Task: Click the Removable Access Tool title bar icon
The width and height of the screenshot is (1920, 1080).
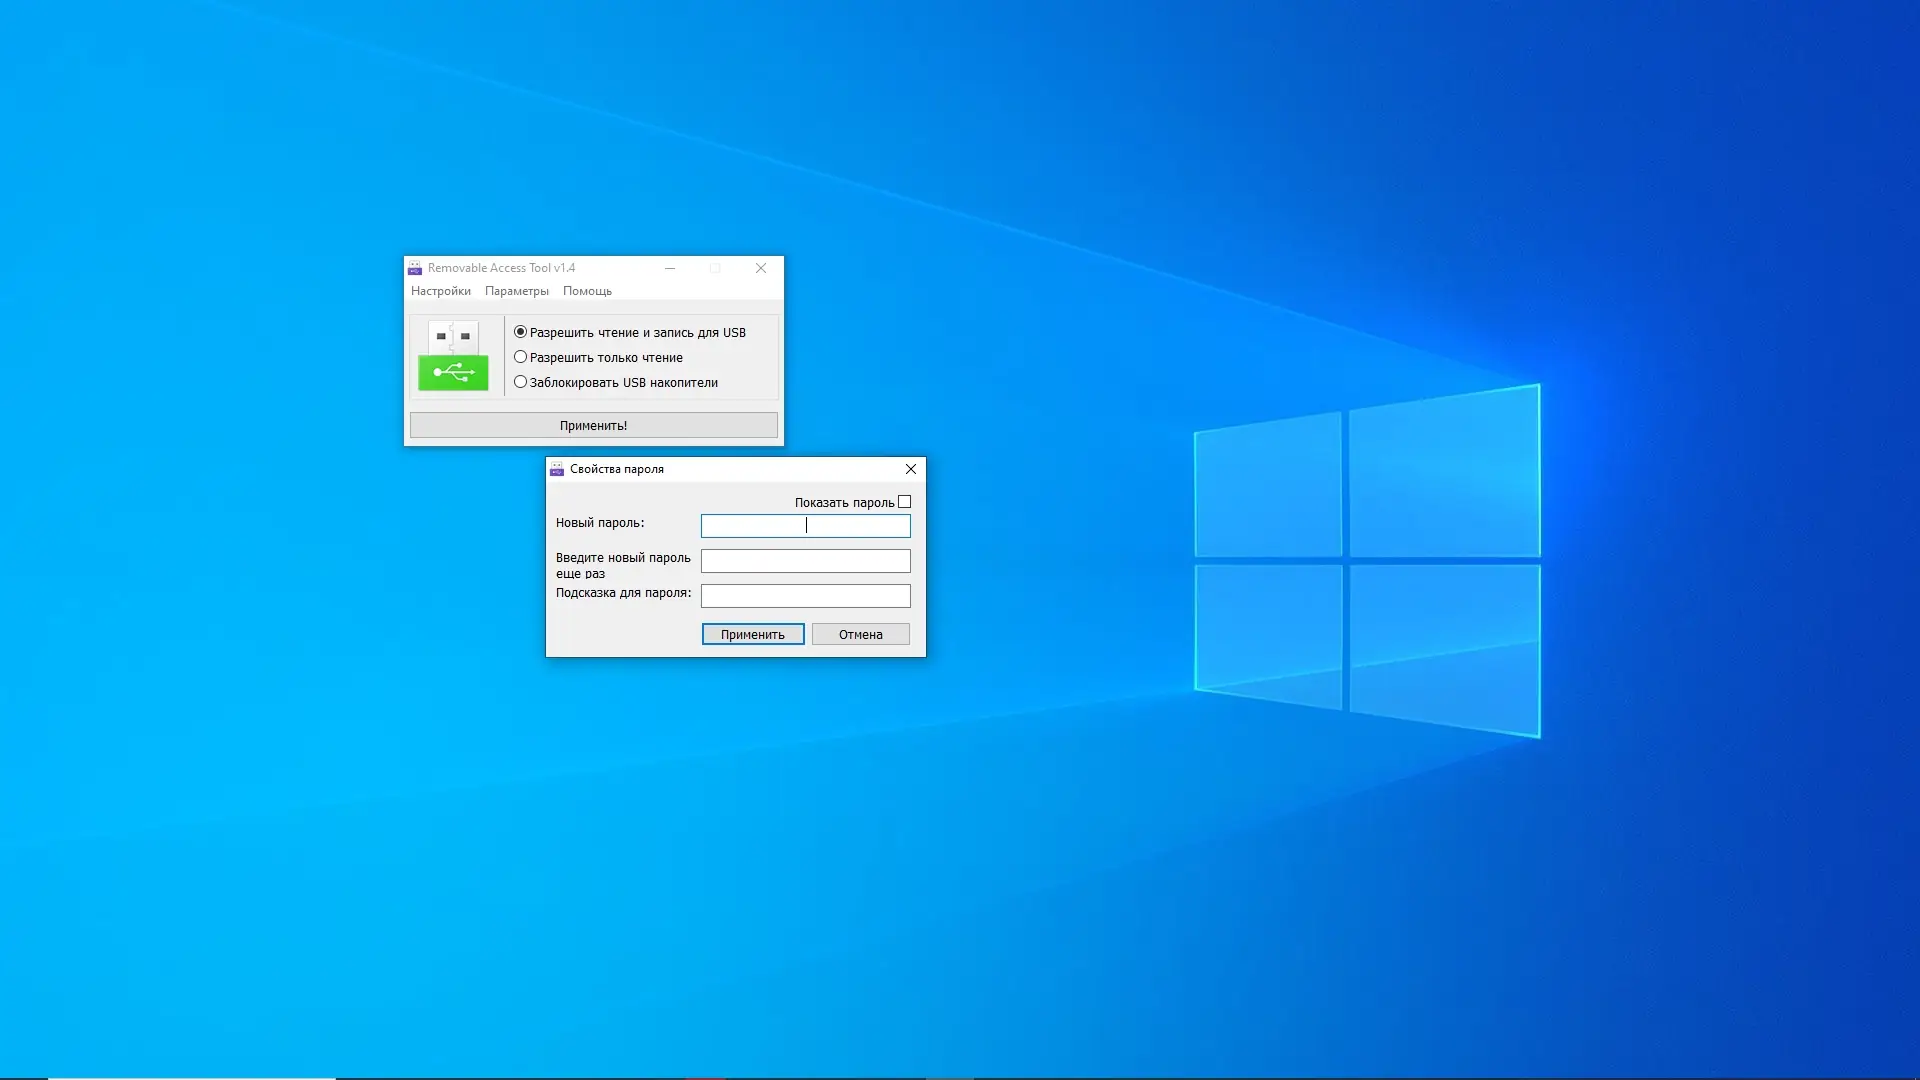Action: click(x=415, y=268)
